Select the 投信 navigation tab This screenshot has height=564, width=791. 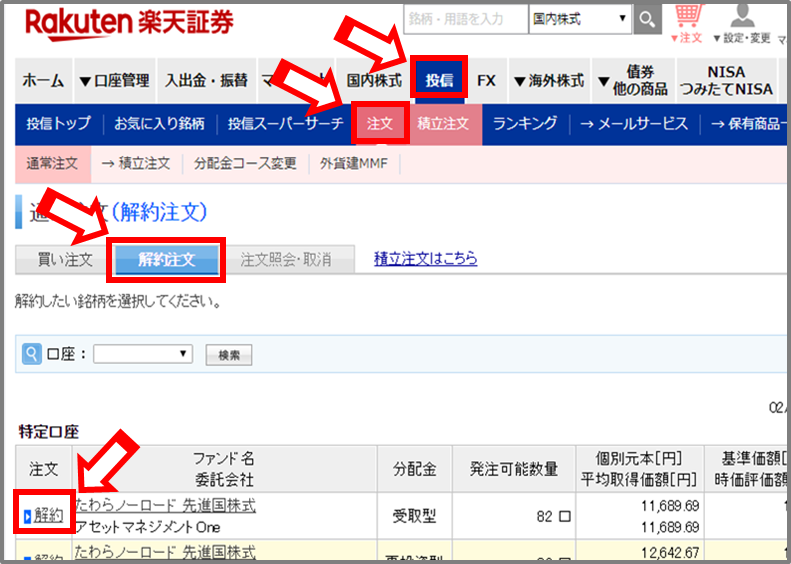click(x=439, y=80)
